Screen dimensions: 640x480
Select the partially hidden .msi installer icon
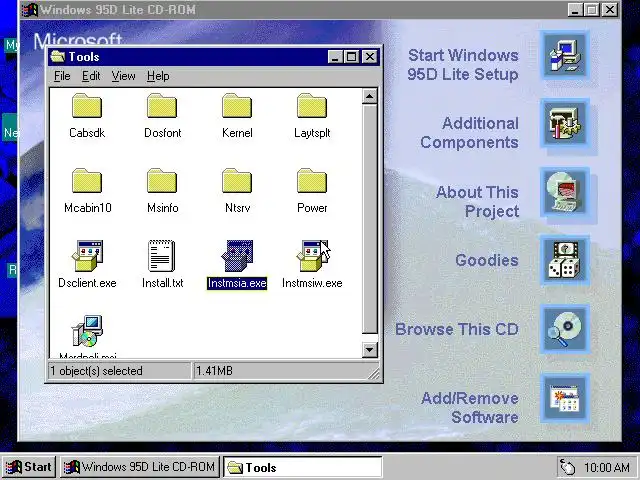(x=87, y=331)
